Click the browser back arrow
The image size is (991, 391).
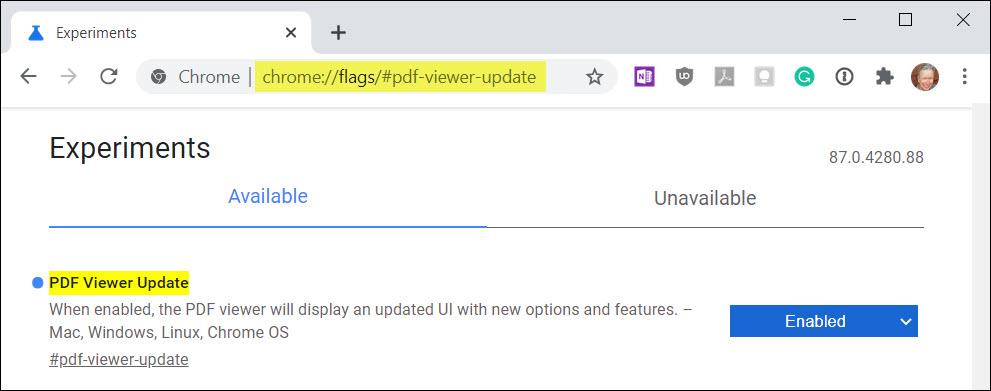click(x=28, y=77)
